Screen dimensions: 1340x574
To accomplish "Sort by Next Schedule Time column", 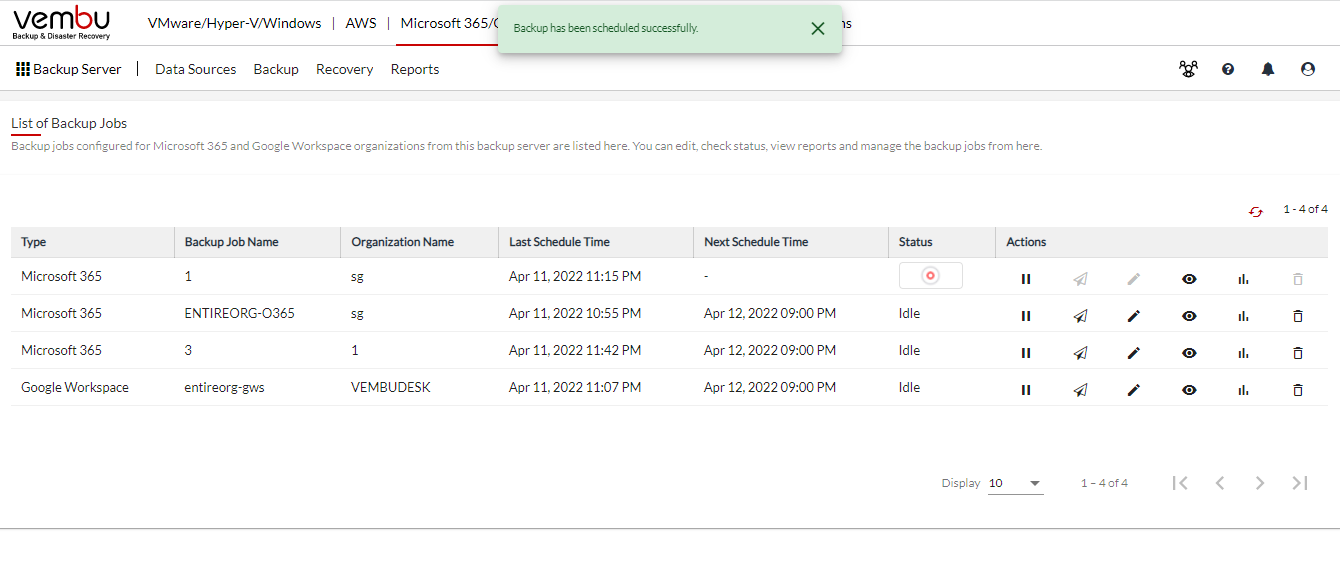I will (756, 242).
